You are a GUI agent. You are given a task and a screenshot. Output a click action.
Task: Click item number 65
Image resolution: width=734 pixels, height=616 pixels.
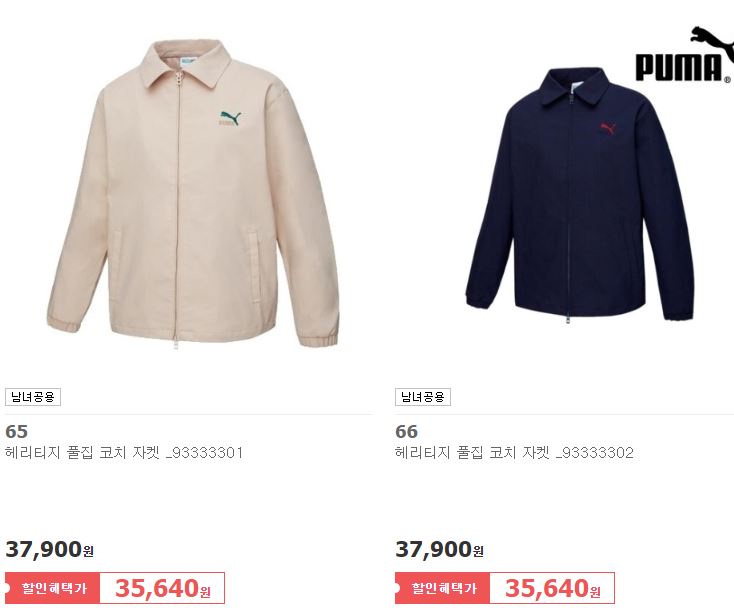pyautogui.click(x=16, y=431)
